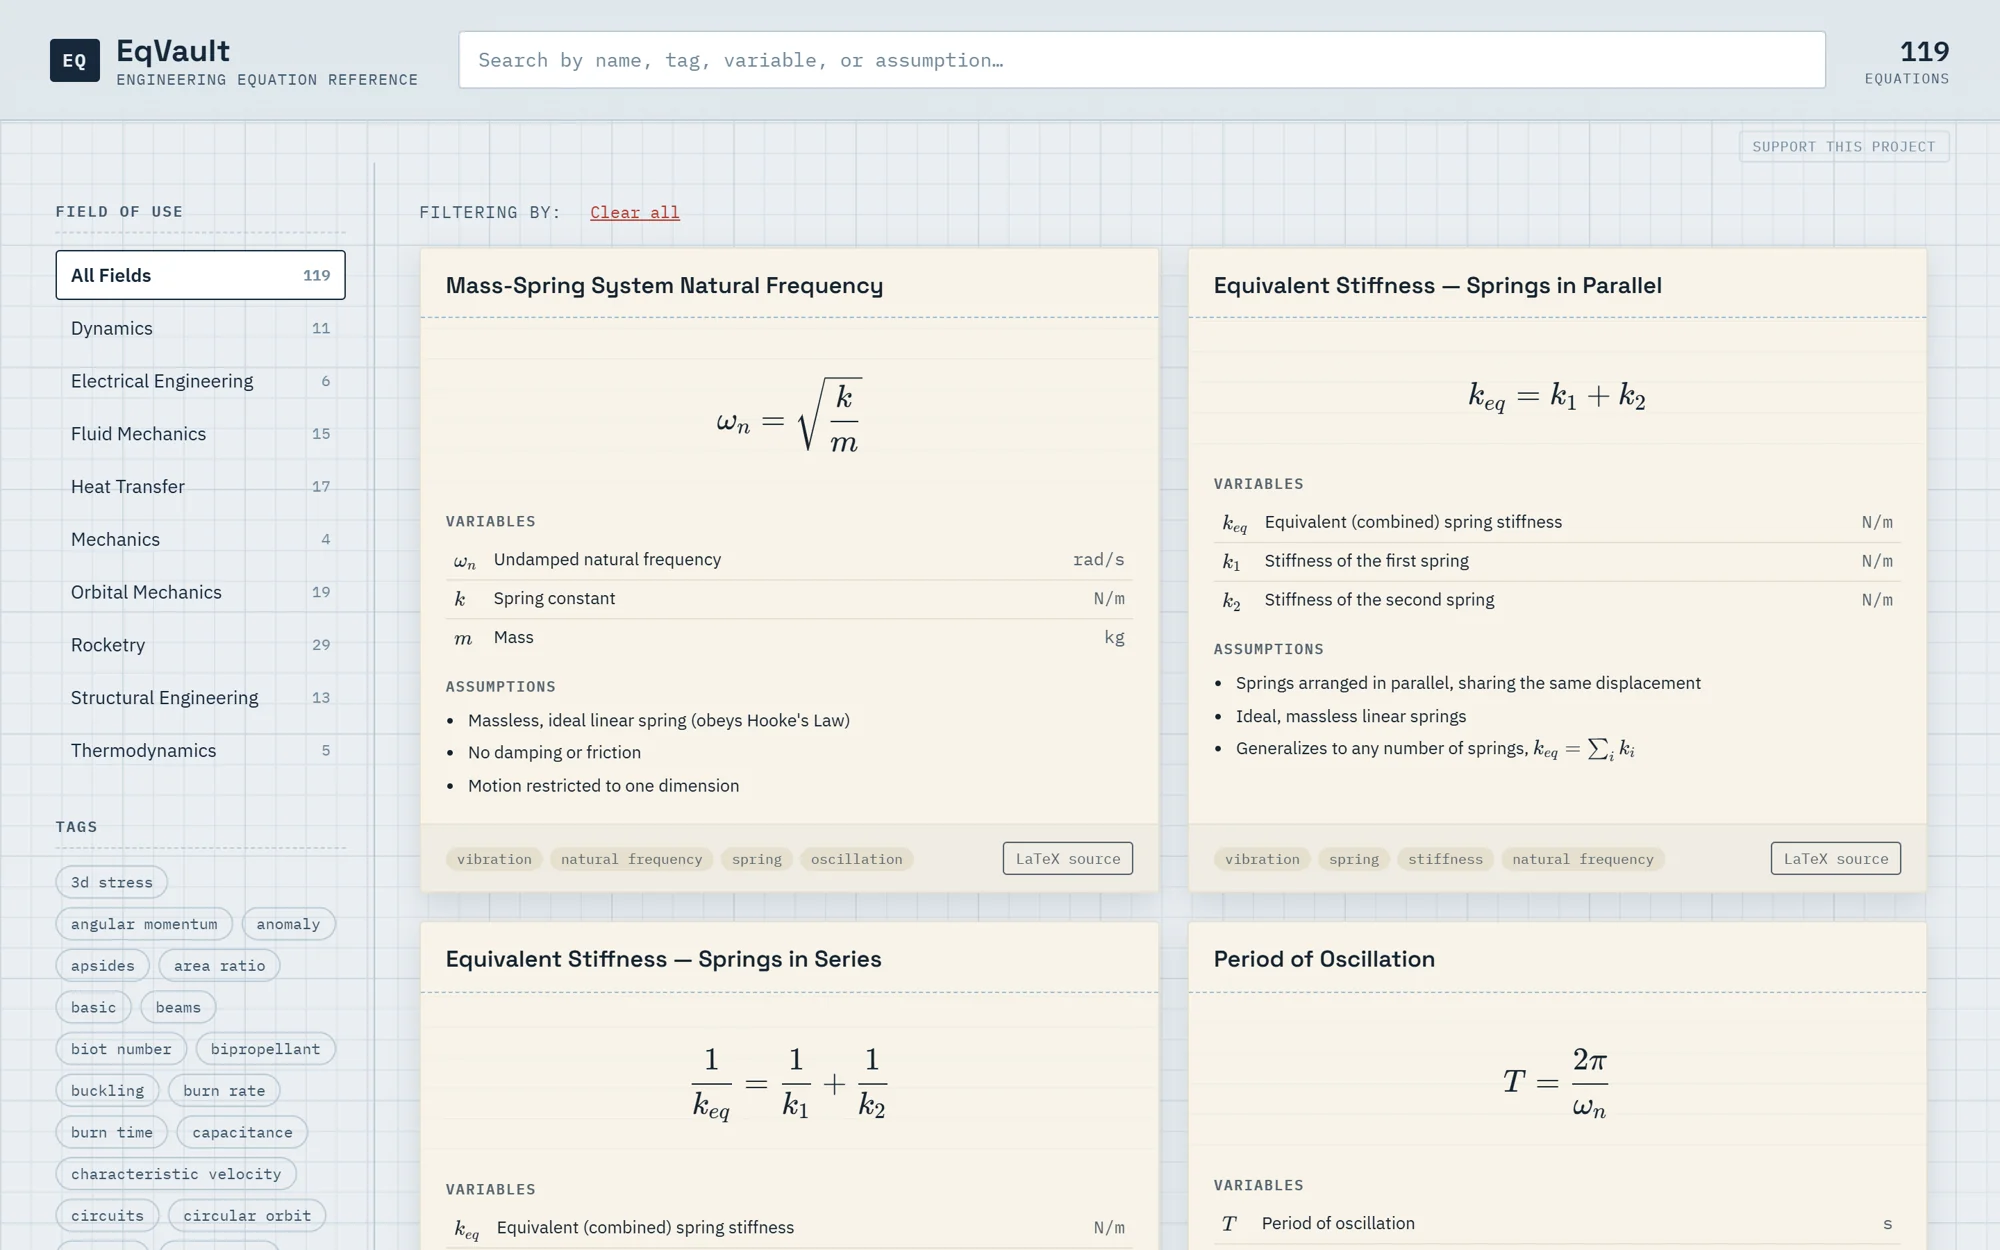2000x1250 pixels.
Task: Toggle the anomaly tag
Action: pos(288,924)
